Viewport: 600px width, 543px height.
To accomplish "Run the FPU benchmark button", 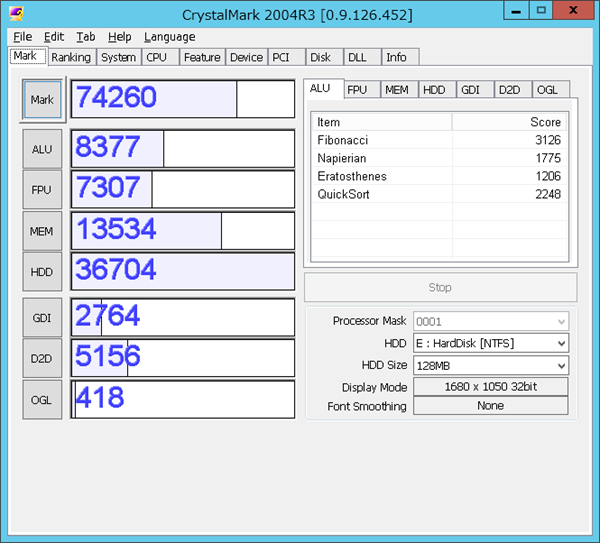I will click(x=42, y=190).
